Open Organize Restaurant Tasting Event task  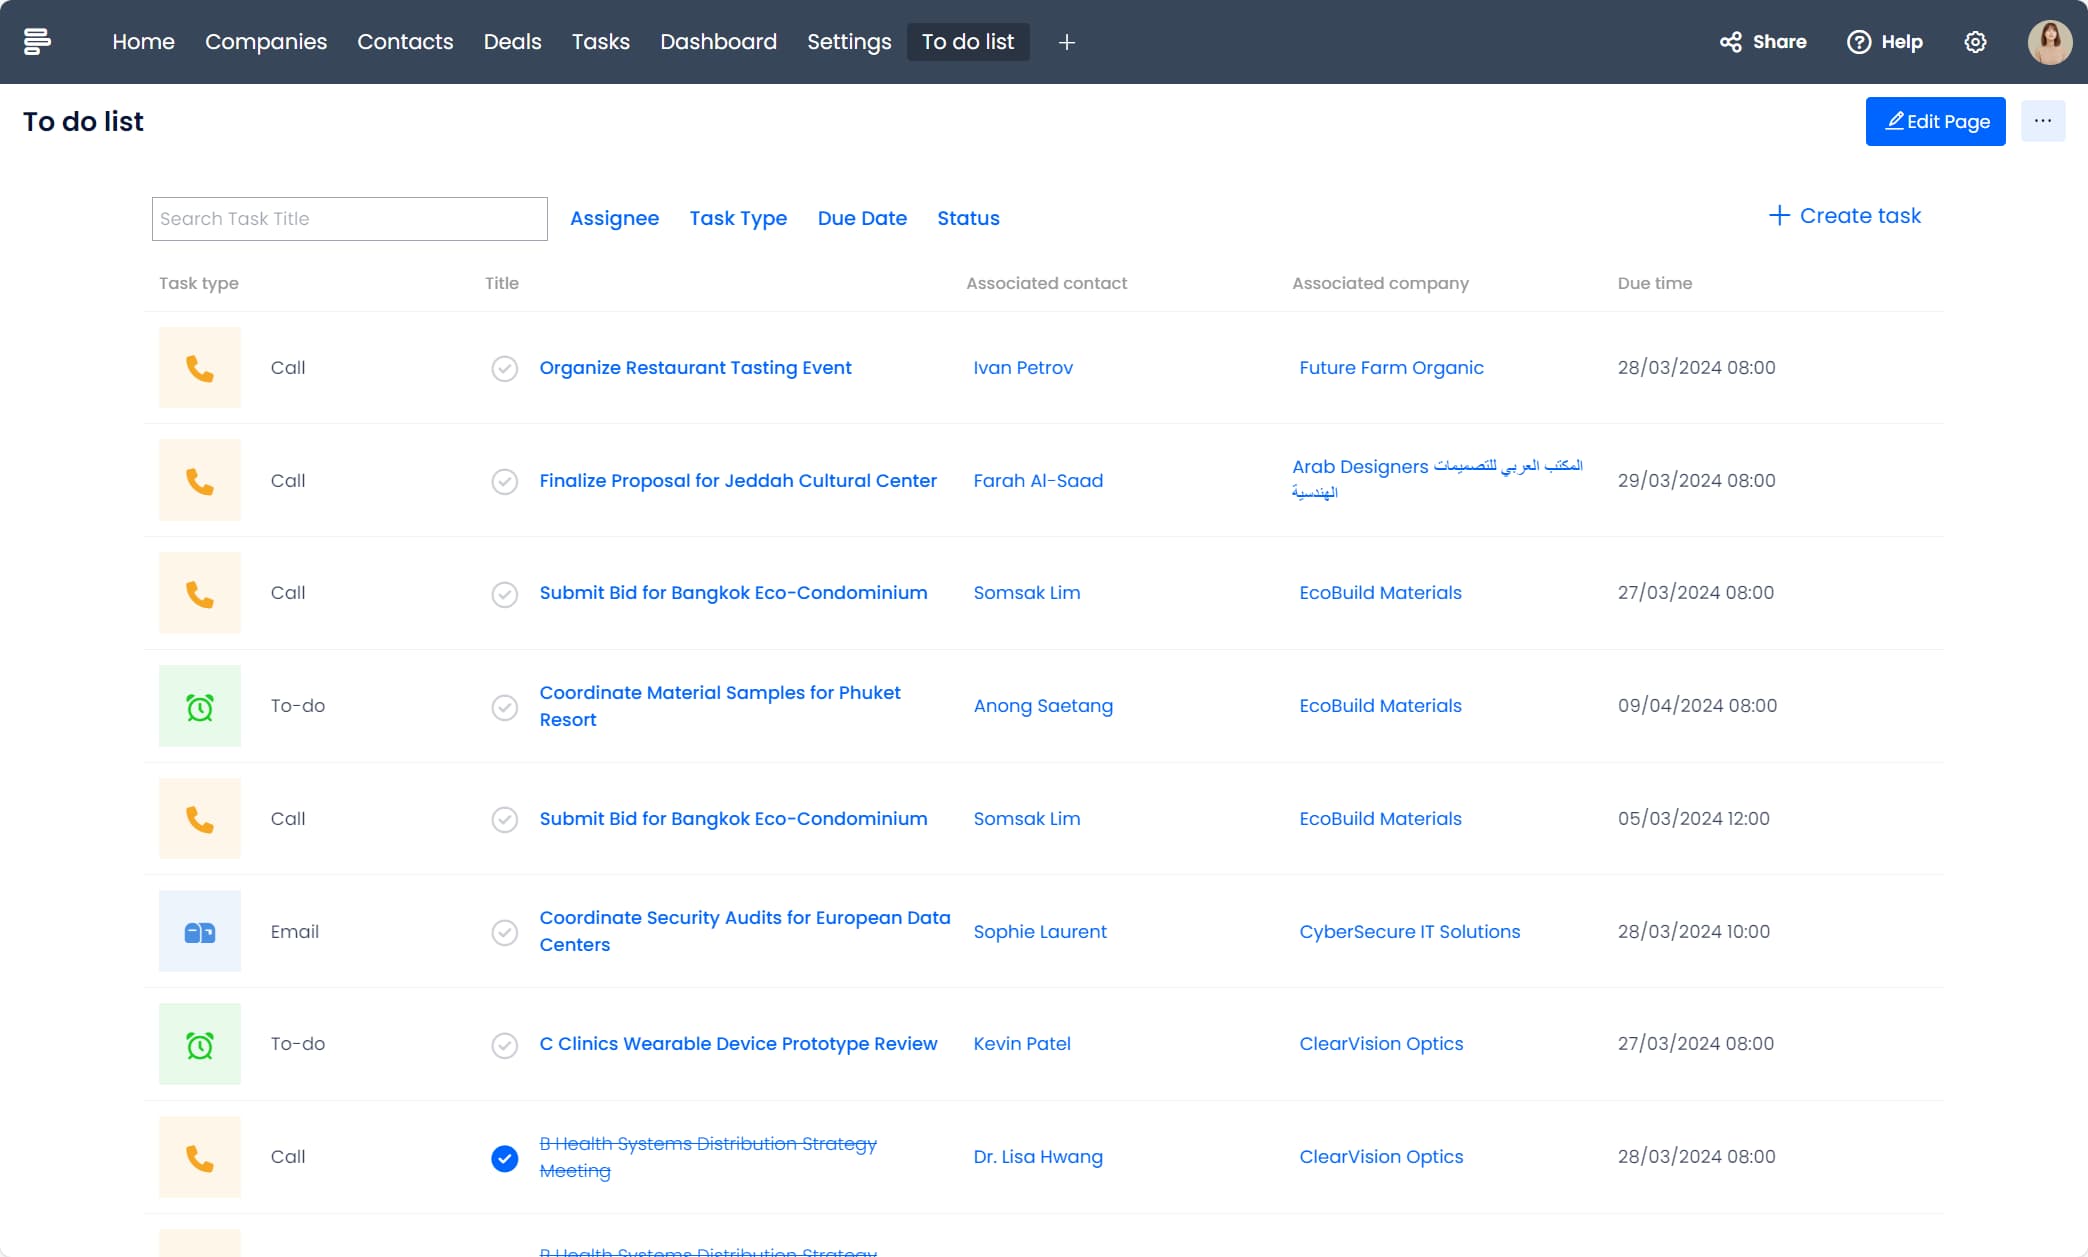pos(695,368)
